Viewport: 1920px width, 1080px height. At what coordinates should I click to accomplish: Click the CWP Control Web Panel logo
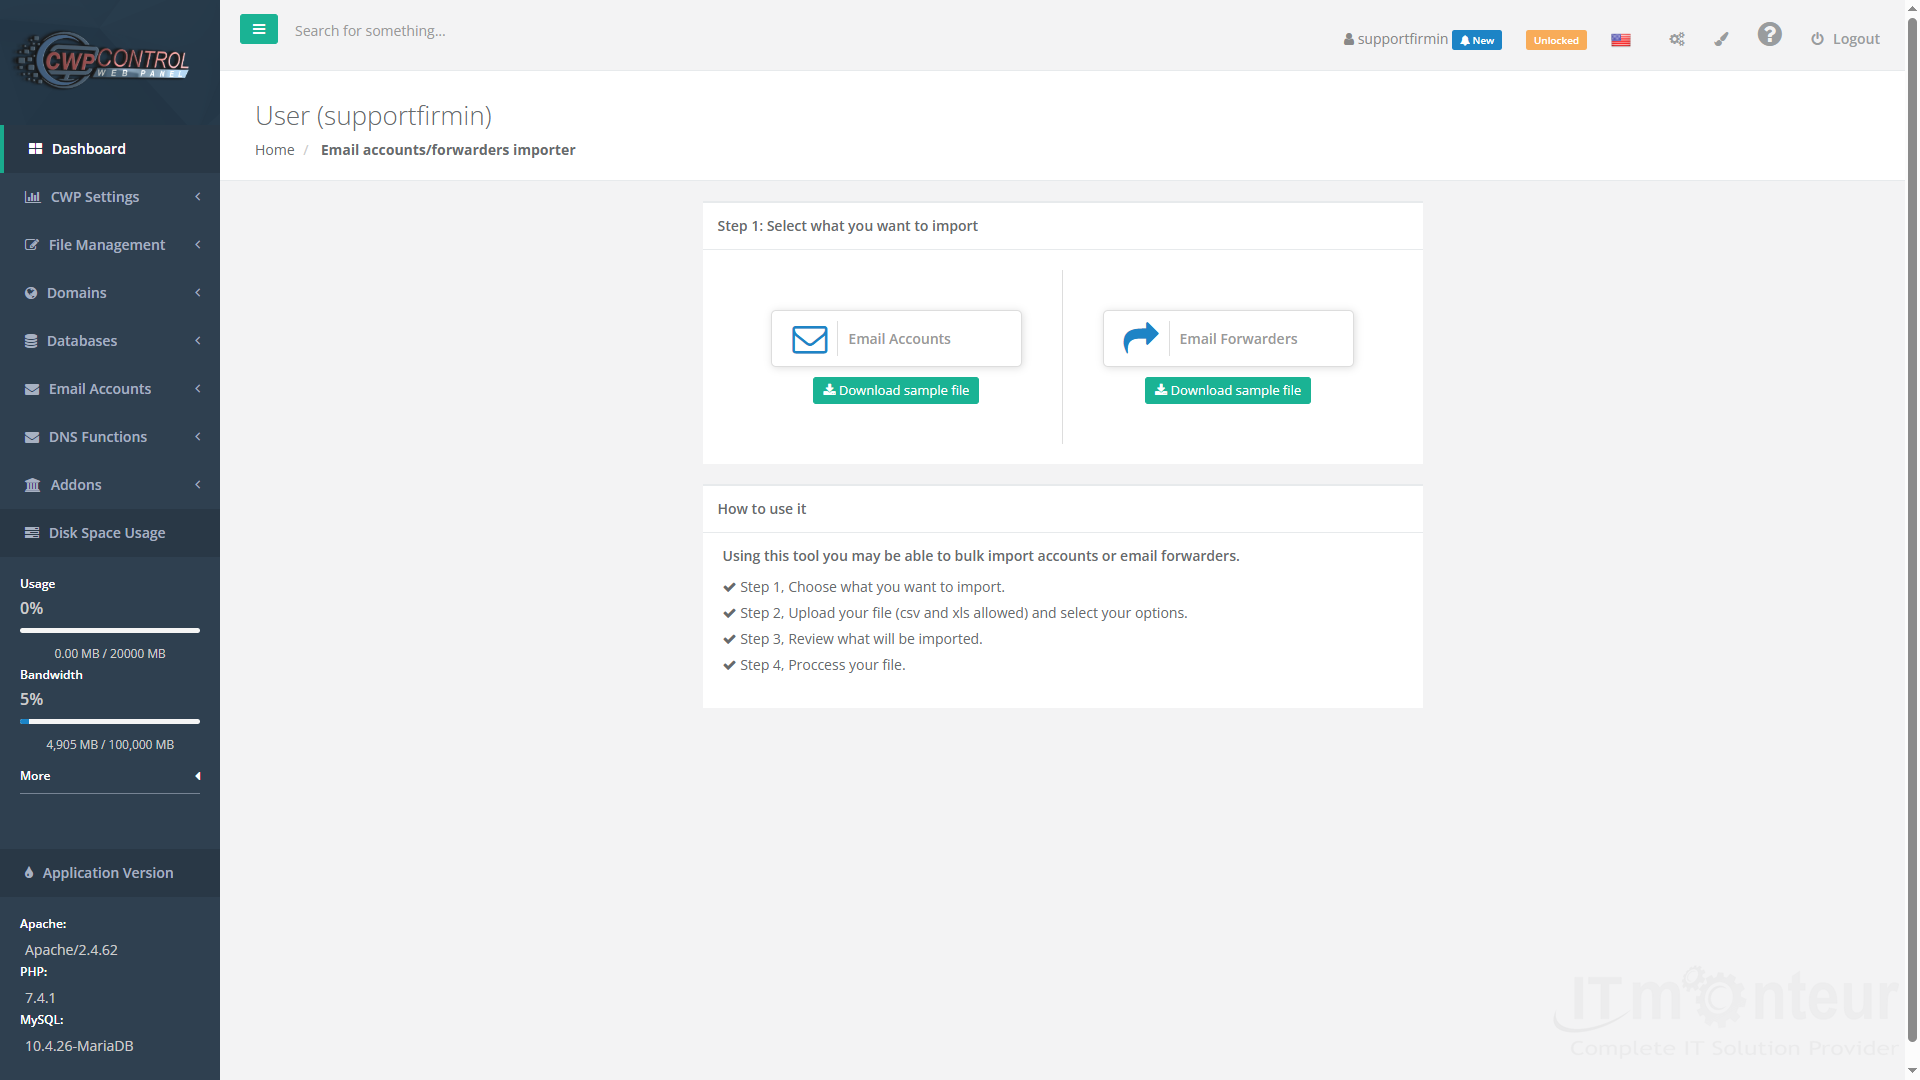pyautogui.click(x=103, y=60)
